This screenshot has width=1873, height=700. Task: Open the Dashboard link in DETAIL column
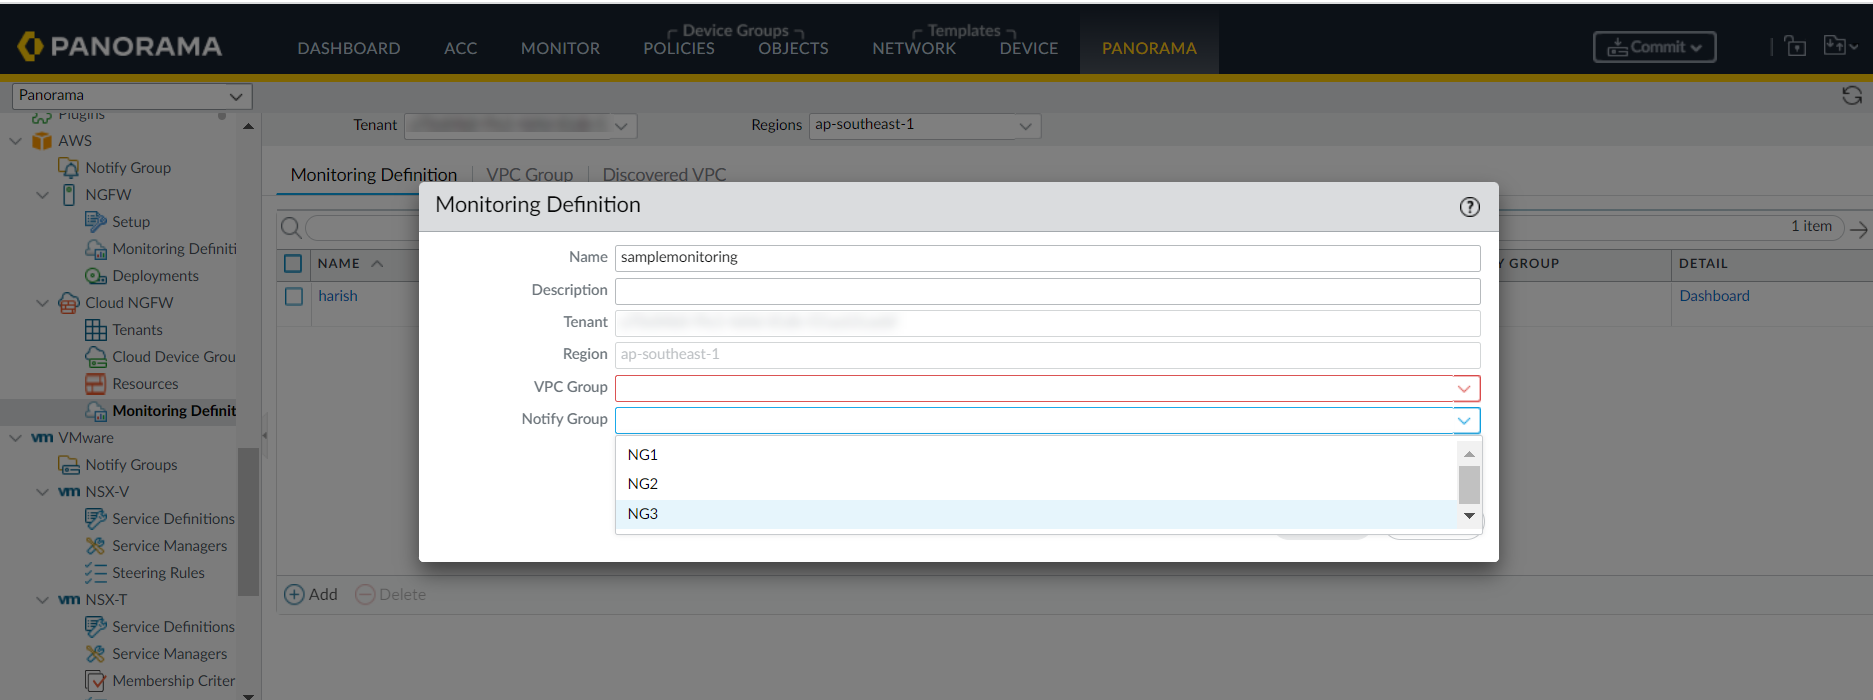pyautogui.click(x=1714, y=296)
